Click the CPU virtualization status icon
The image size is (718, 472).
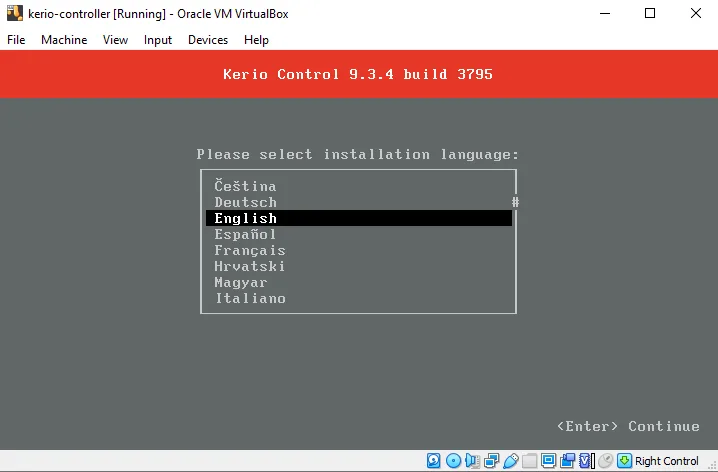[x=585, y=461]
